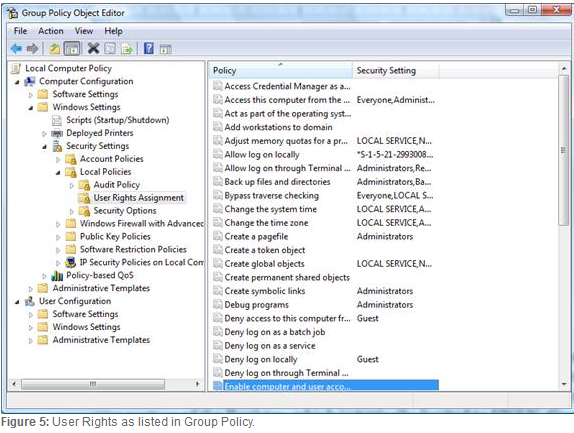Click the Allow log on locally policy icon
The image size is (574, 433).
coord(218,154)
